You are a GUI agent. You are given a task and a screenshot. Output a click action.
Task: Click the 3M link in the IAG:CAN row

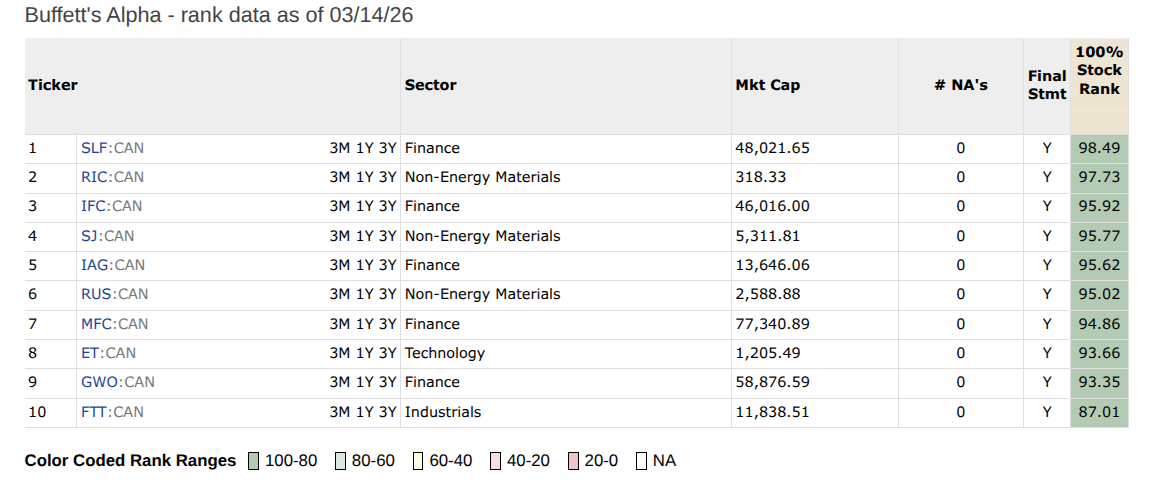point(339,265)
